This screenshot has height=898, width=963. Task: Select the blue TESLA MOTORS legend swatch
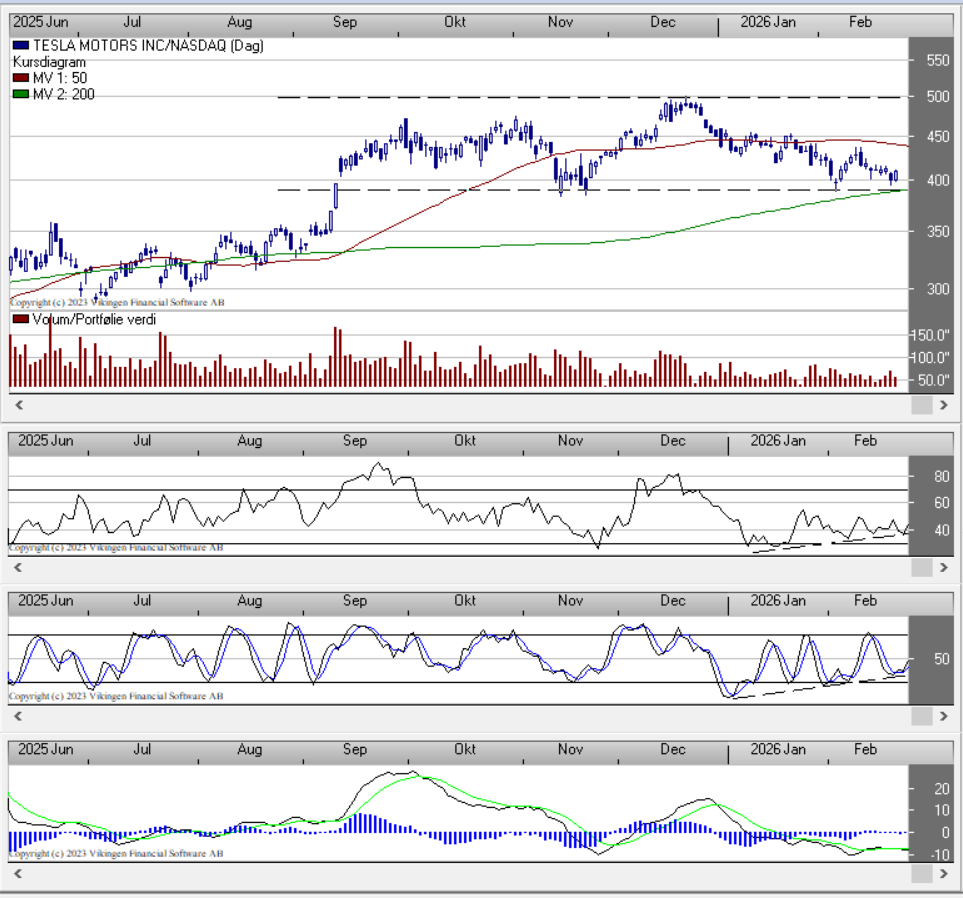coord(20,46)
